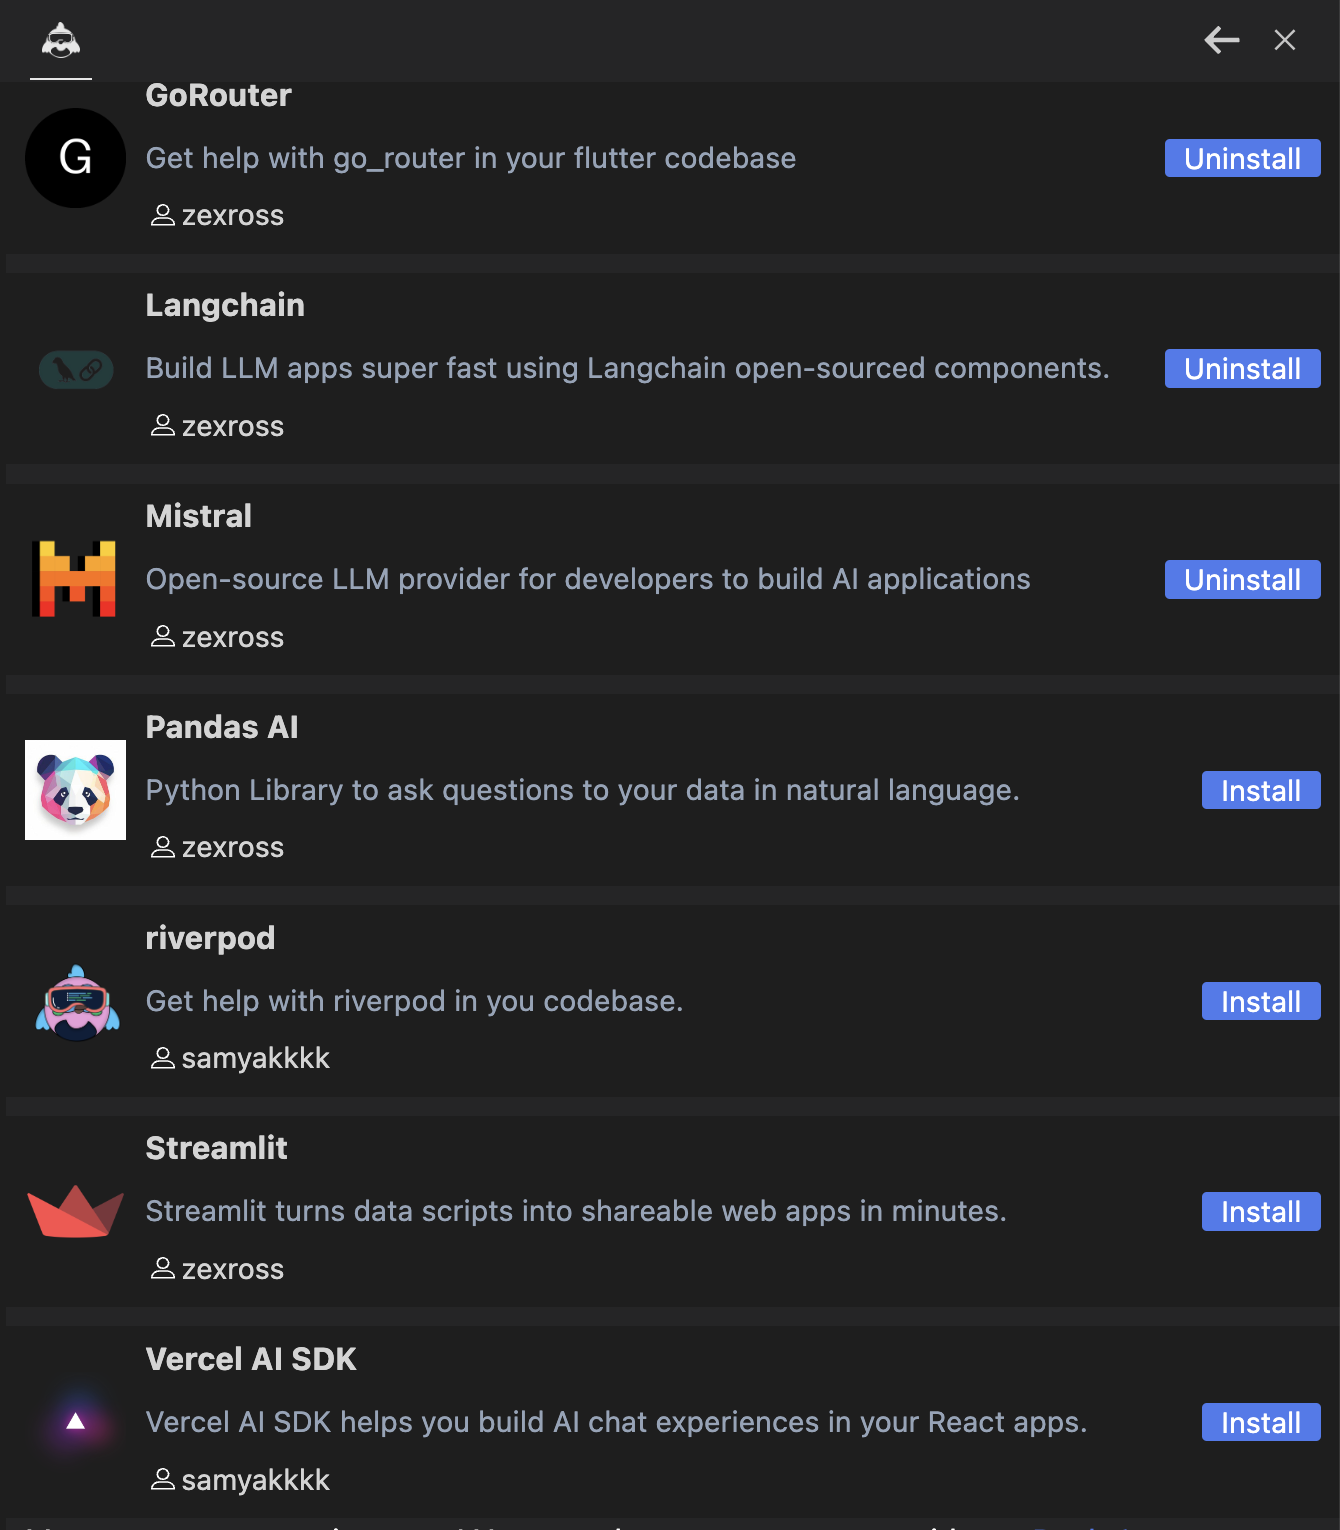Image resolution: width=1340 pixels, height=1530 pixels.
Task: Select the Langchain parrot icon
Action: click(75, 369)
